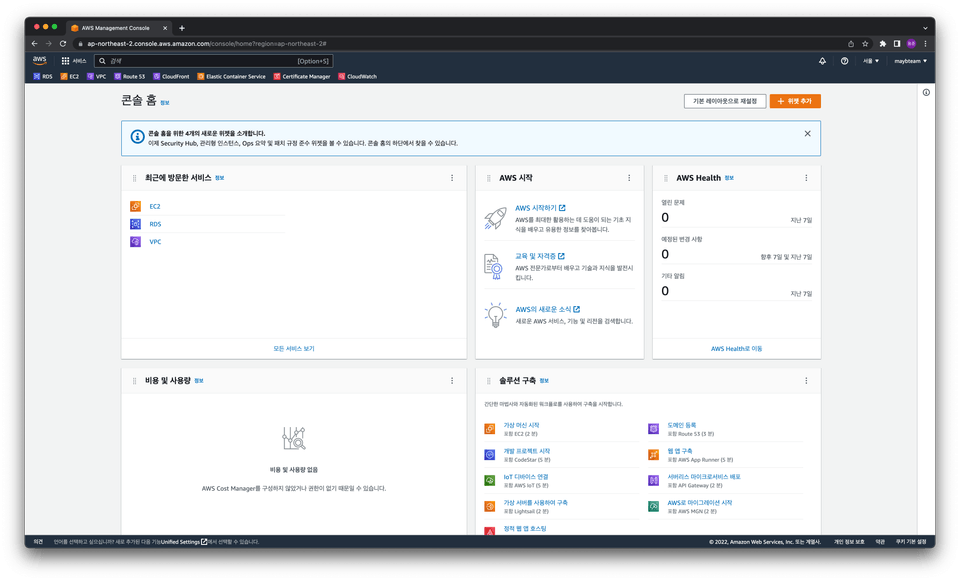Click the EC2 service icon in recently visited
Viewport: 960px width, 581px height.
pyautogui.click(x=135, y=206)
